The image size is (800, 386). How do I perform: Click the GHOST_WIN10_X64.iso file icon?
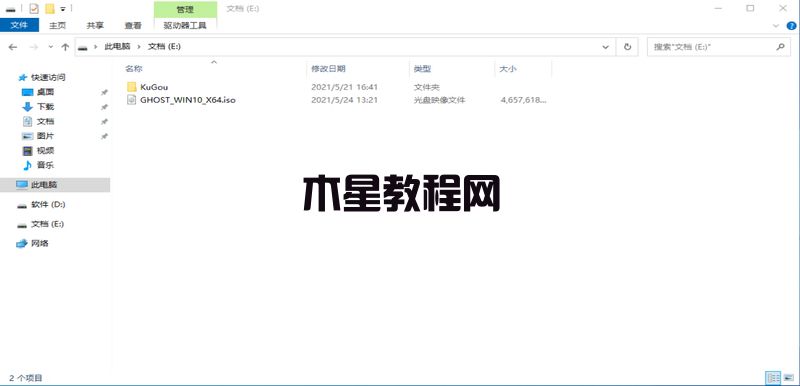tap(132, 100)
